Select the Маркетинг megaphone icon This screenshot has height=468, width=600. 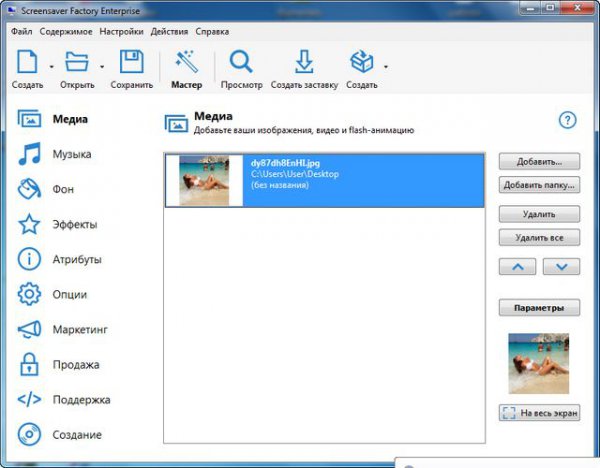(x=29, y=329)
